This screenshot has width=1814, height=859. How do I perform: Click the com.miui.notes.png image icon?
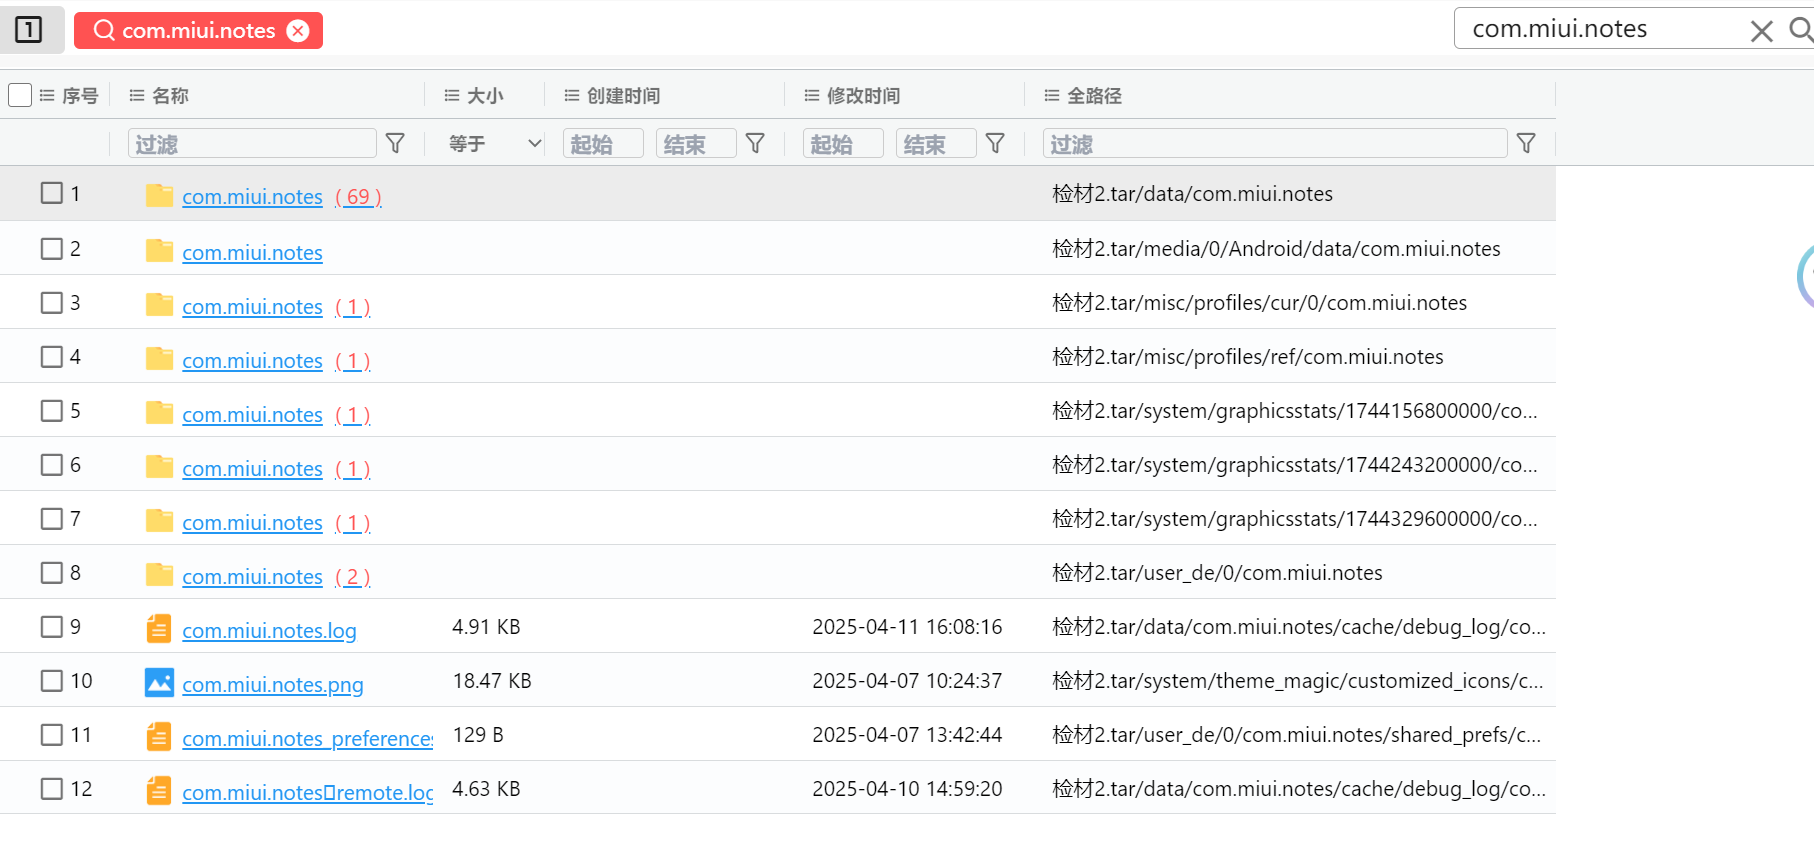[x=159, y=682]
